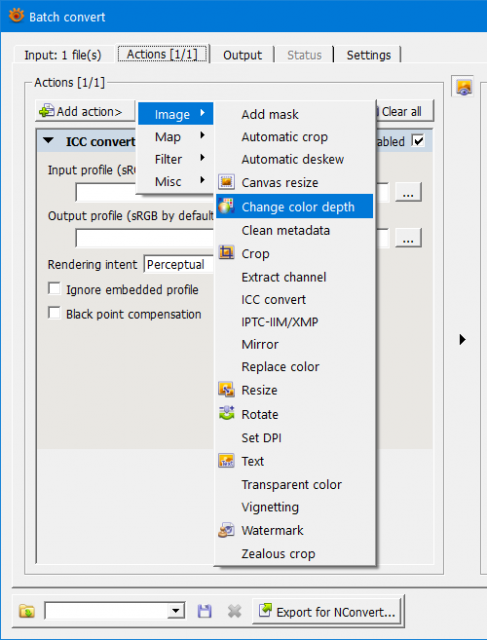Click the Add action button
The image size is (487, 640).
coord(85,111)
